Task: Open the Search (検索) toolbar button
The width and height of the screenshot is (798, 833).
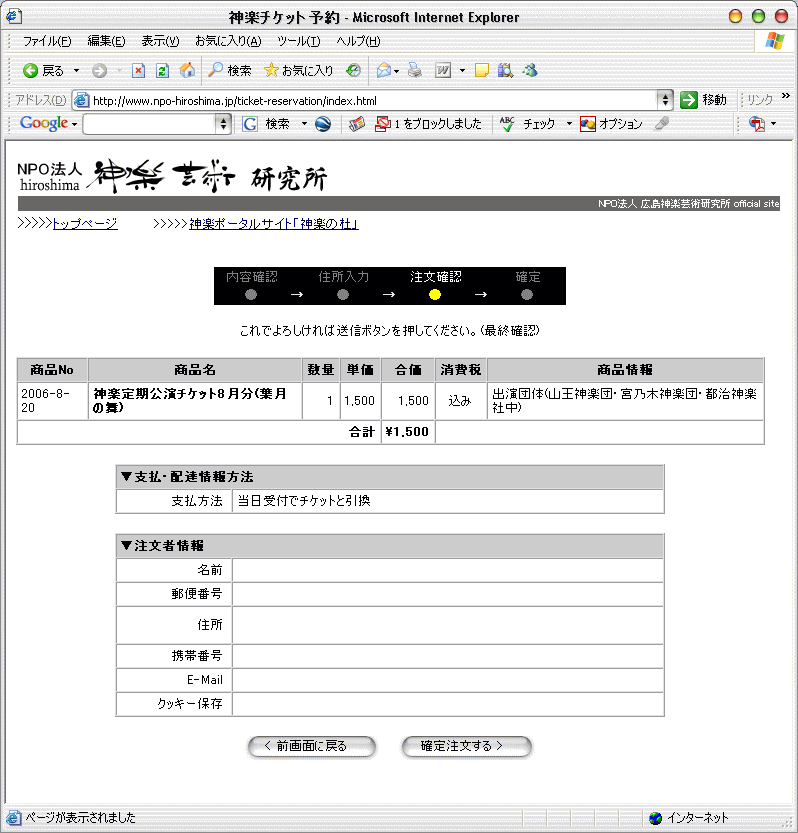Action: tap(230, 70)
